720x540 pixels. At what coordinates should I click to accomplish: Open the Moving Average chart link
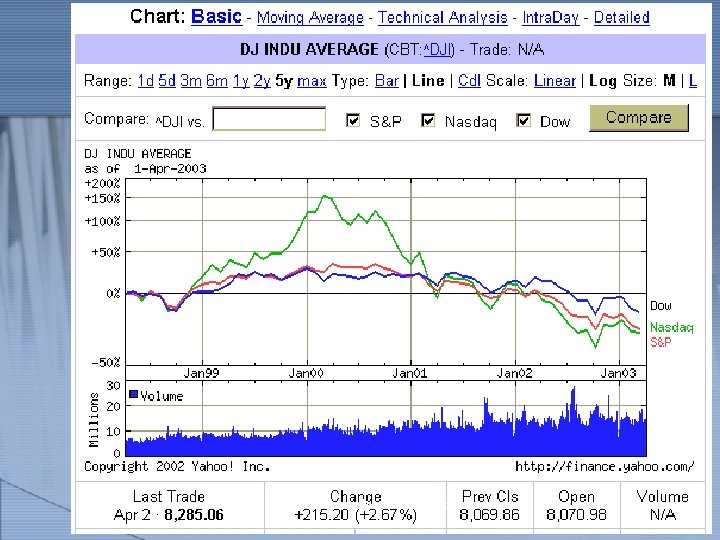point(310,17)
